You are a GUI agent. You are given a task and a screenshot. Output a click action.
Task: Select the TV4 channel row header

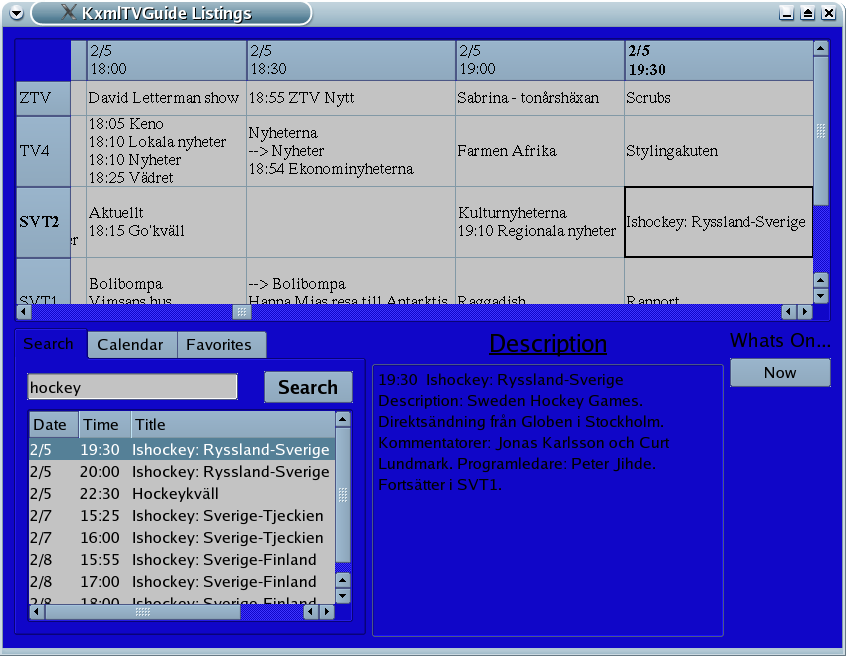(43, 151)
